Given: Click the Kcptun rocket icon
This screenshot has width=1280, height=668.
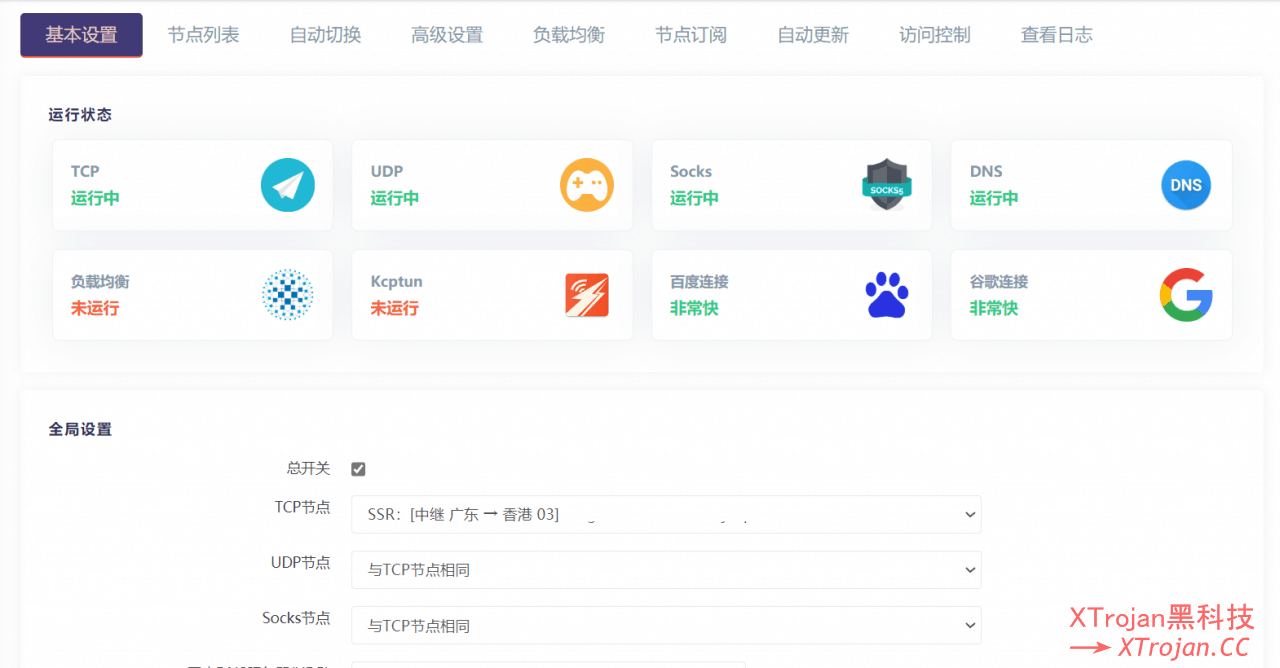Looking at the screenshot, I should 587,295.
